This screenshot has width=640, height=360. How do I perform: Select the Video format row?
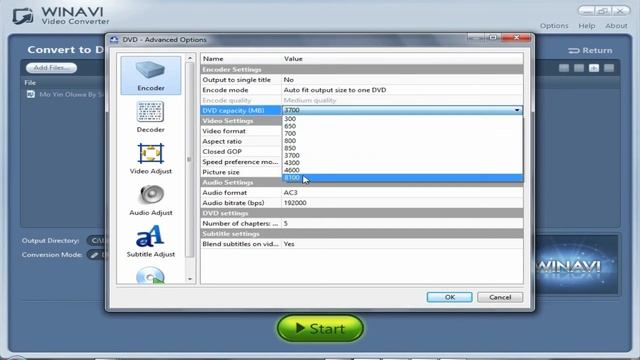click(x=241, y=131)
